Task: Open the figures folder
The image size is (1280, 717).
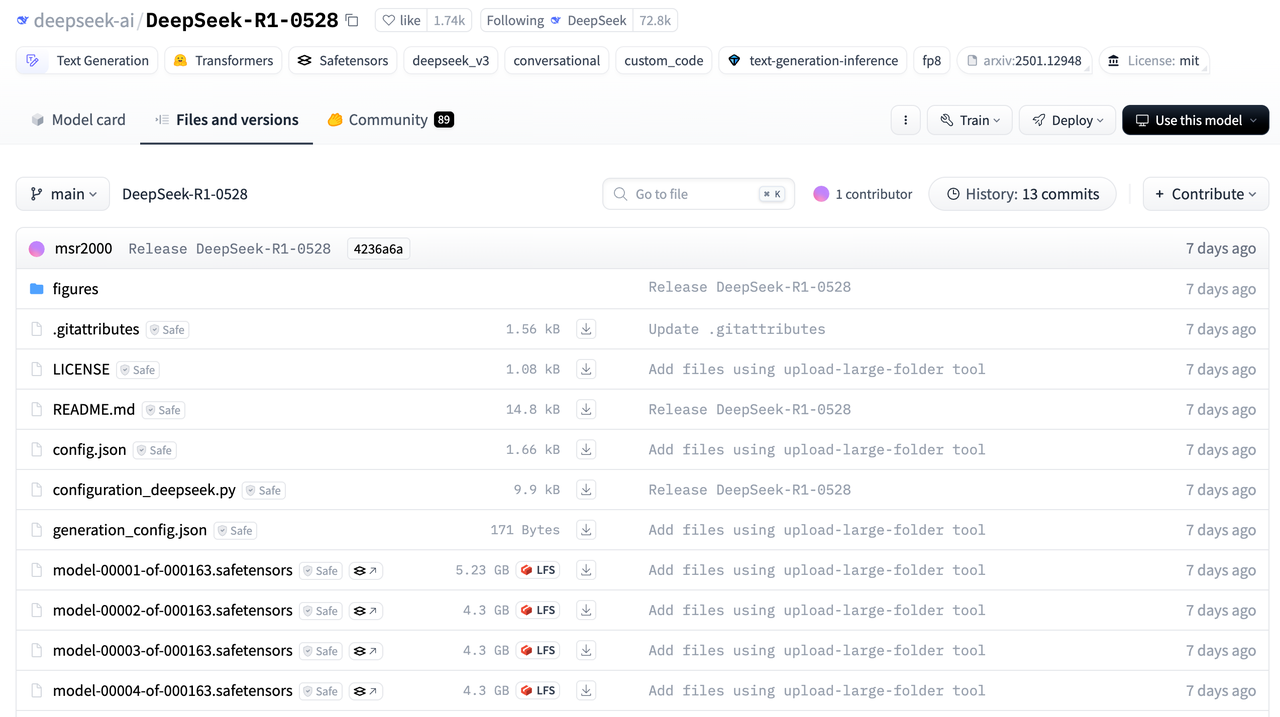Action: pyautogui.click(x=75, y=289)
